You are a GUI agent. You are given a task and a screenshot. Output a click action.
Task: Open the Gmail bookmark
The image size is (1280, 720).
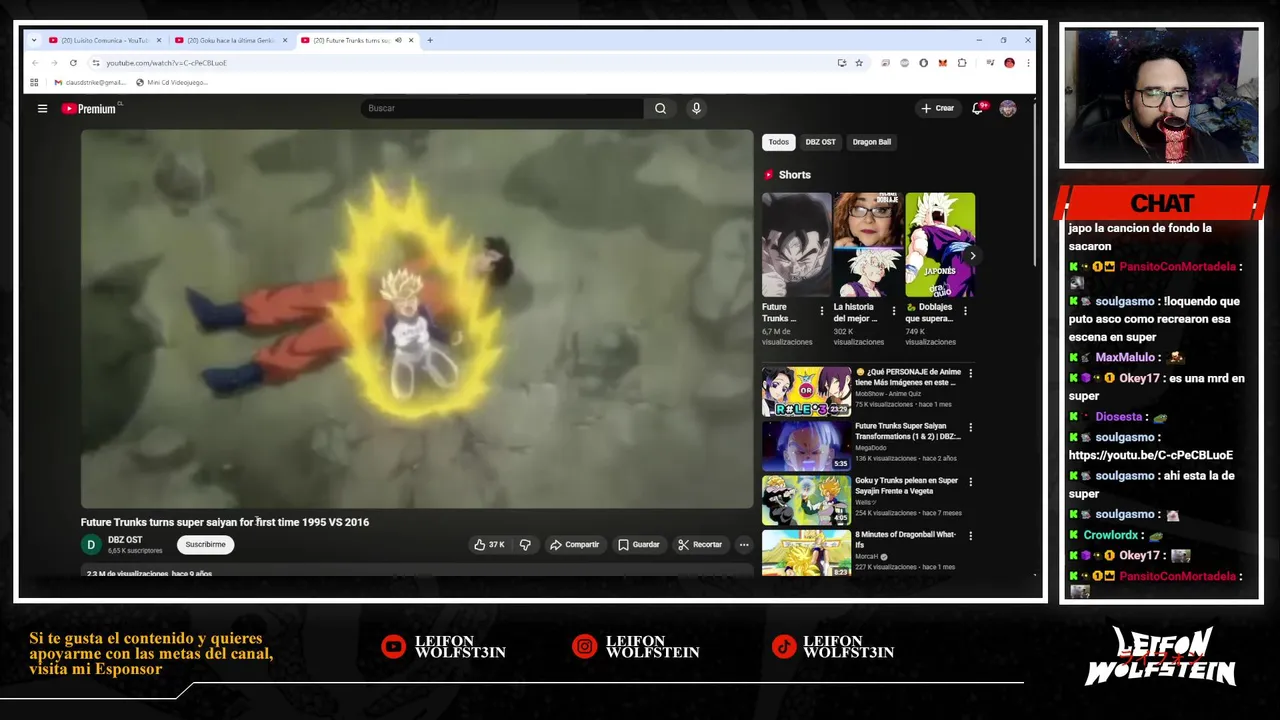[90, 82]
